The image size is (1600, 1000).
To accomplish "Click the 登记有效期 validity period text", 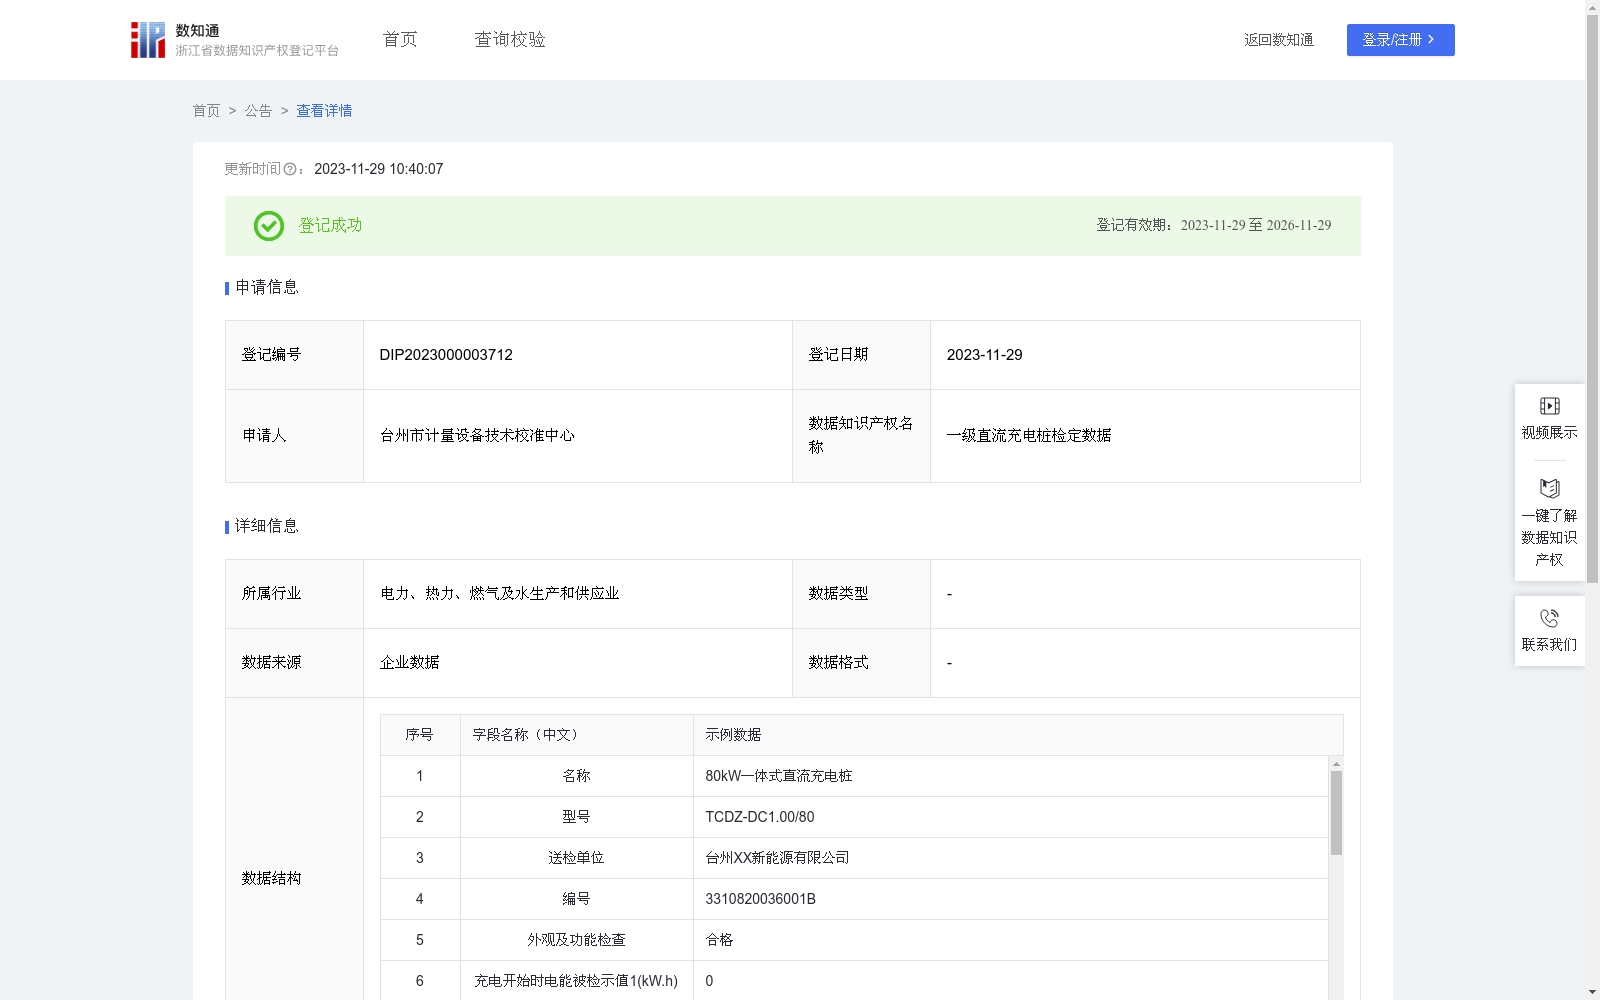I will [1213, 226].
